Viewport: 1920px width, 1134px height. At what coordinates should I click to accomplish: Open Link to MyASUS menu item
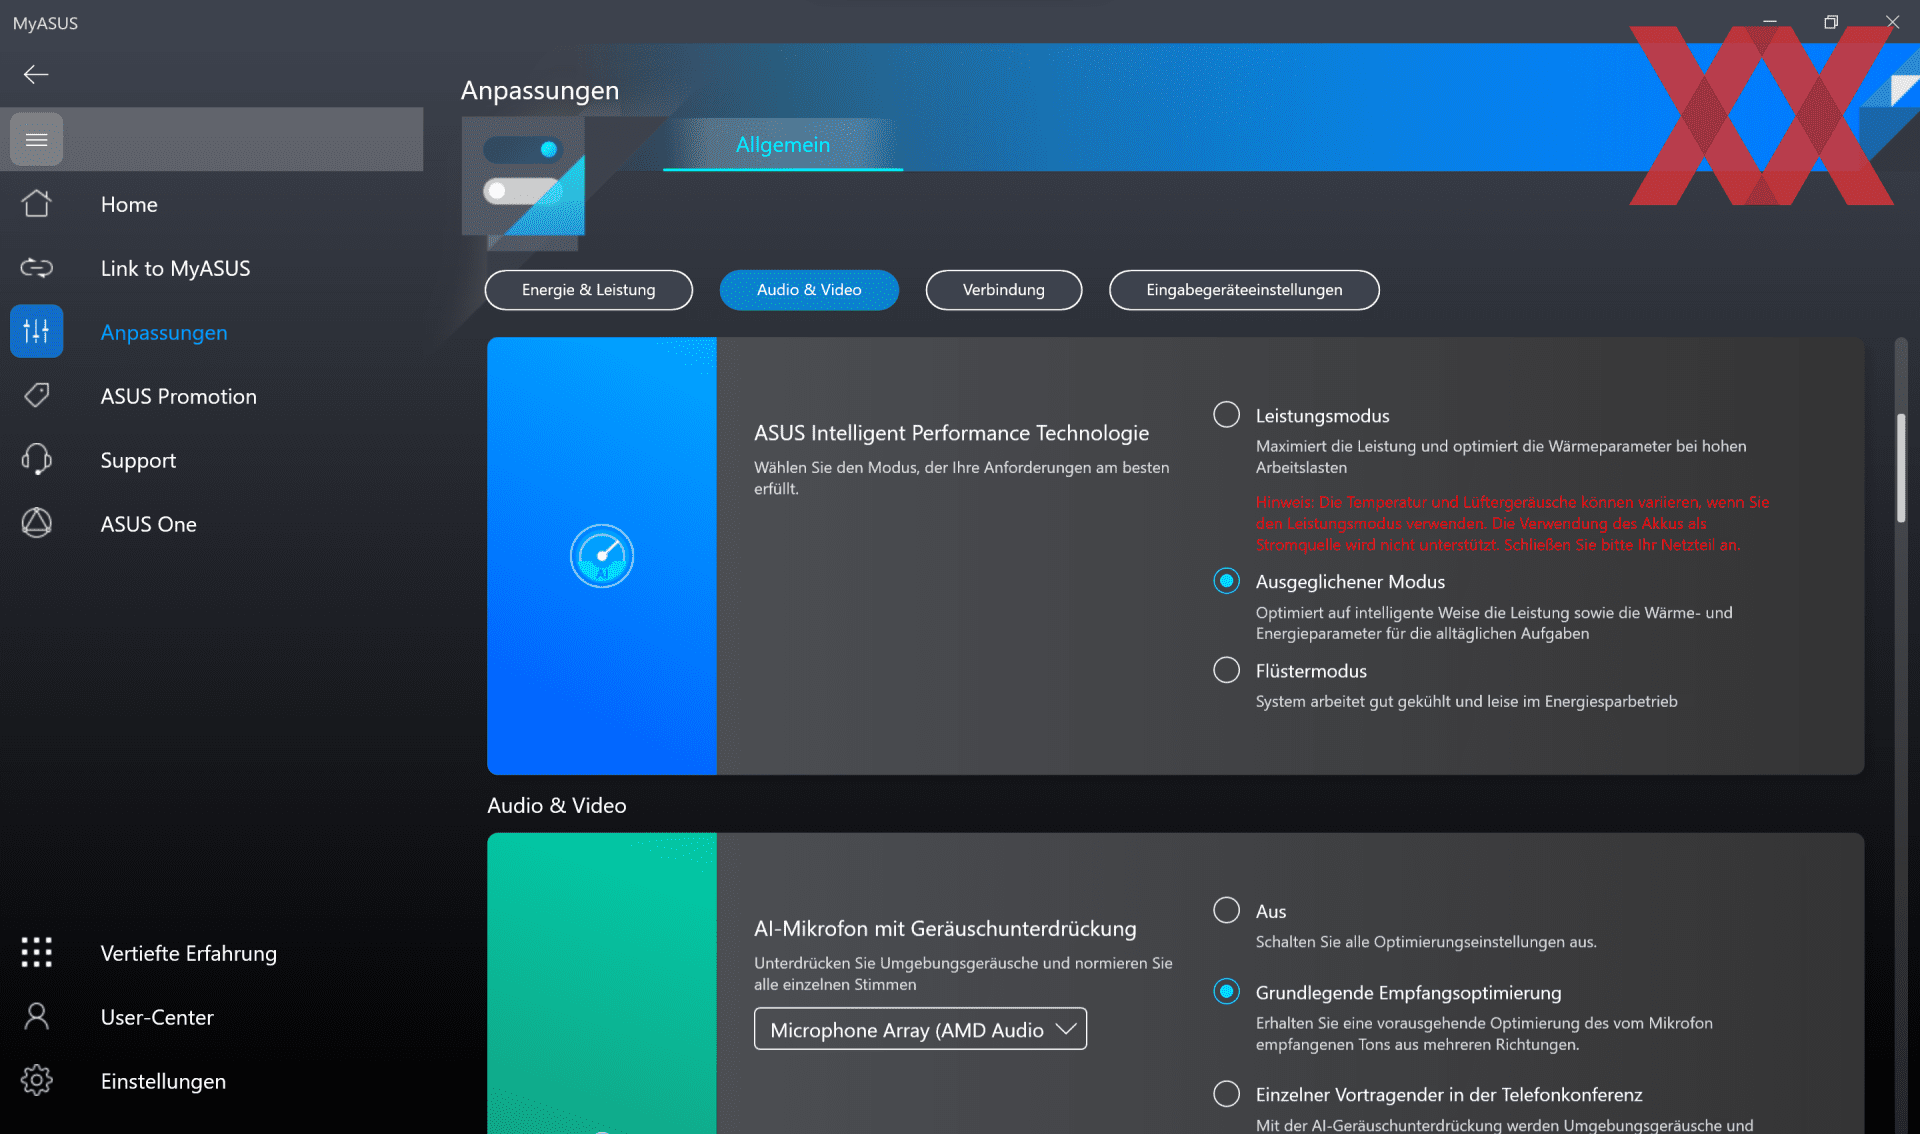pos(175,268)
